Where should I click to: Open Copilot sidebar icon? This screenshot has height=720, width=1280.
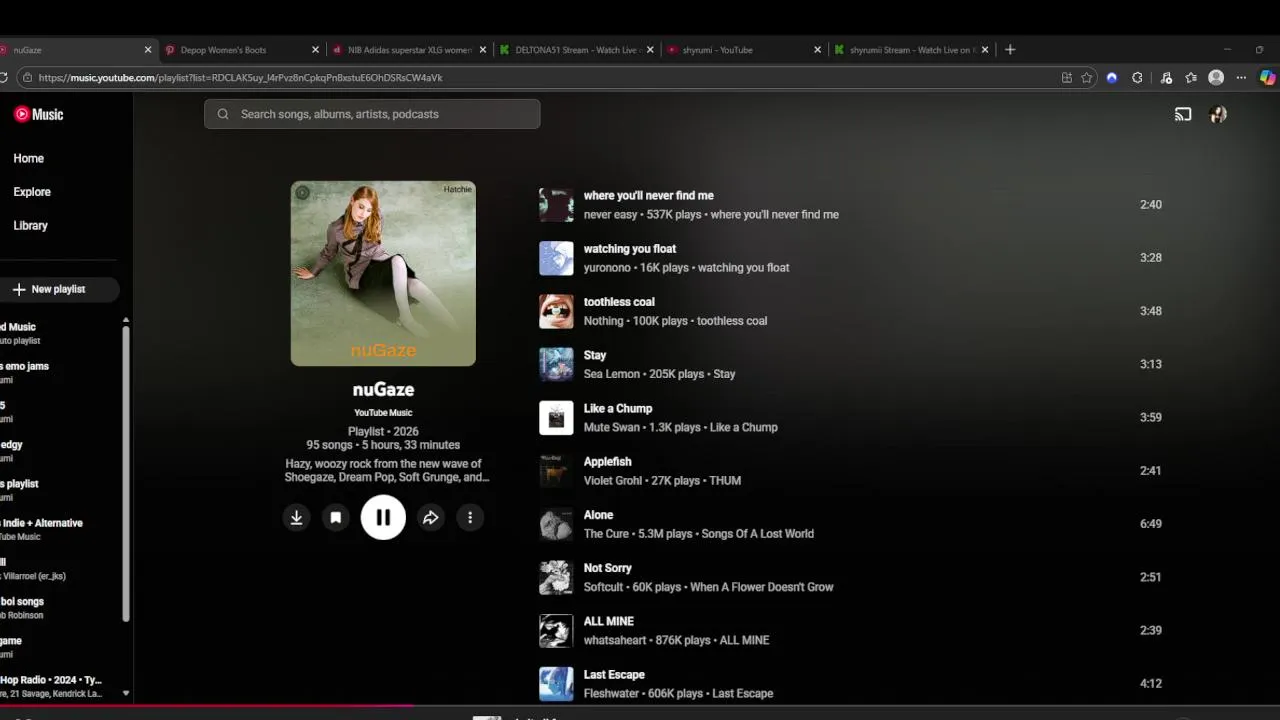[x=1268, y=78]
